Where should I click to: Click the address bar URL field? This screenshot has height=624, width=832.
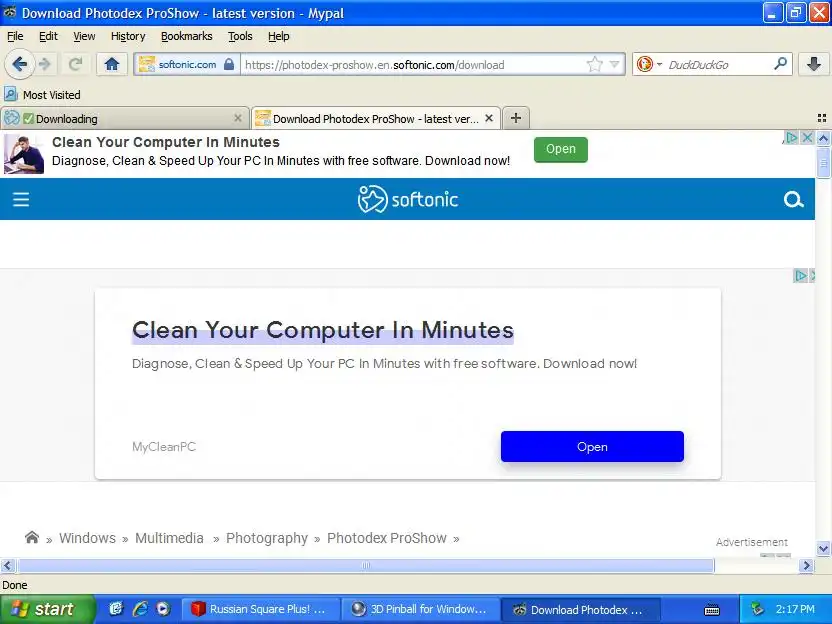coord(413,65)
